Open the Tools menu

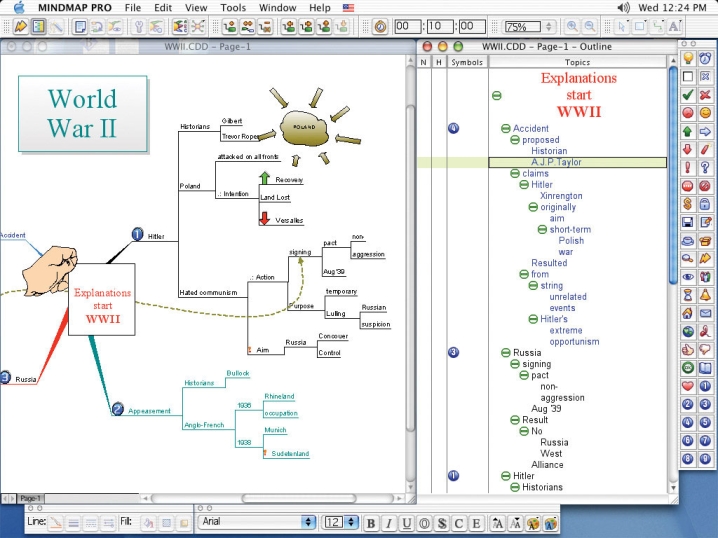233,7
